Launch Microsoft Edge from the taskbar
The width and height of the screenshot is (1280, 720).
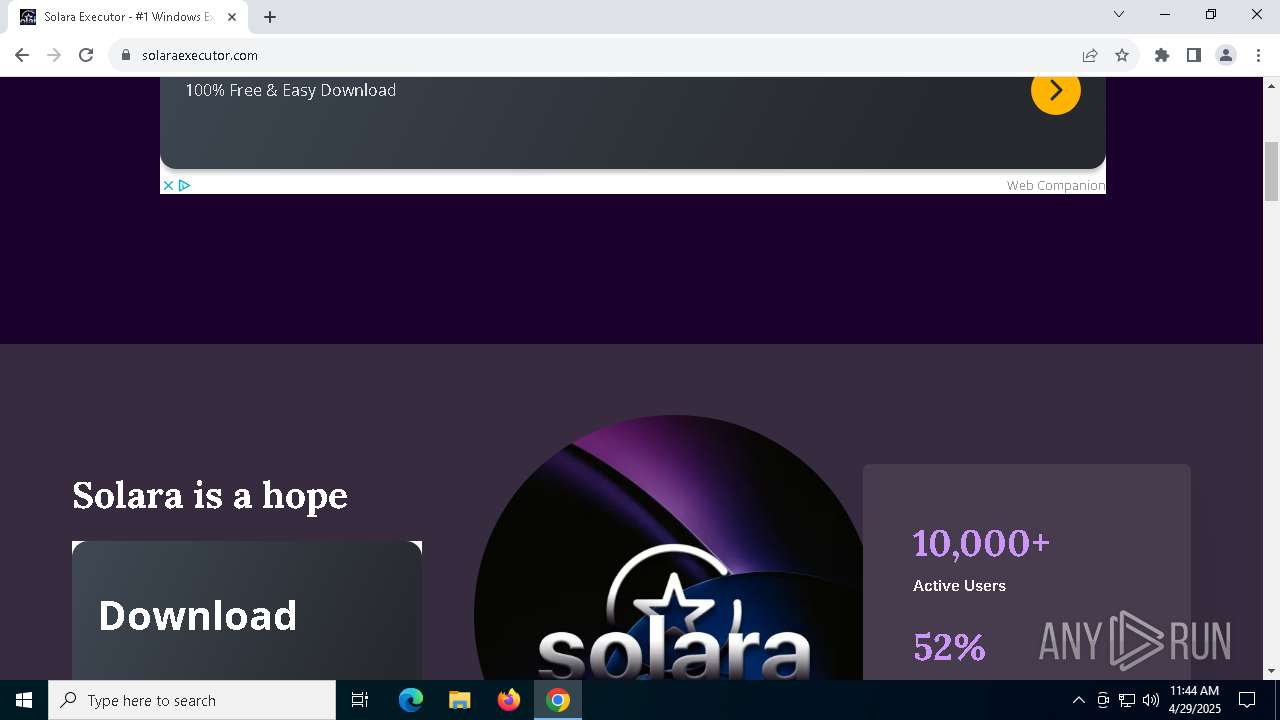[x=411, y=700]
